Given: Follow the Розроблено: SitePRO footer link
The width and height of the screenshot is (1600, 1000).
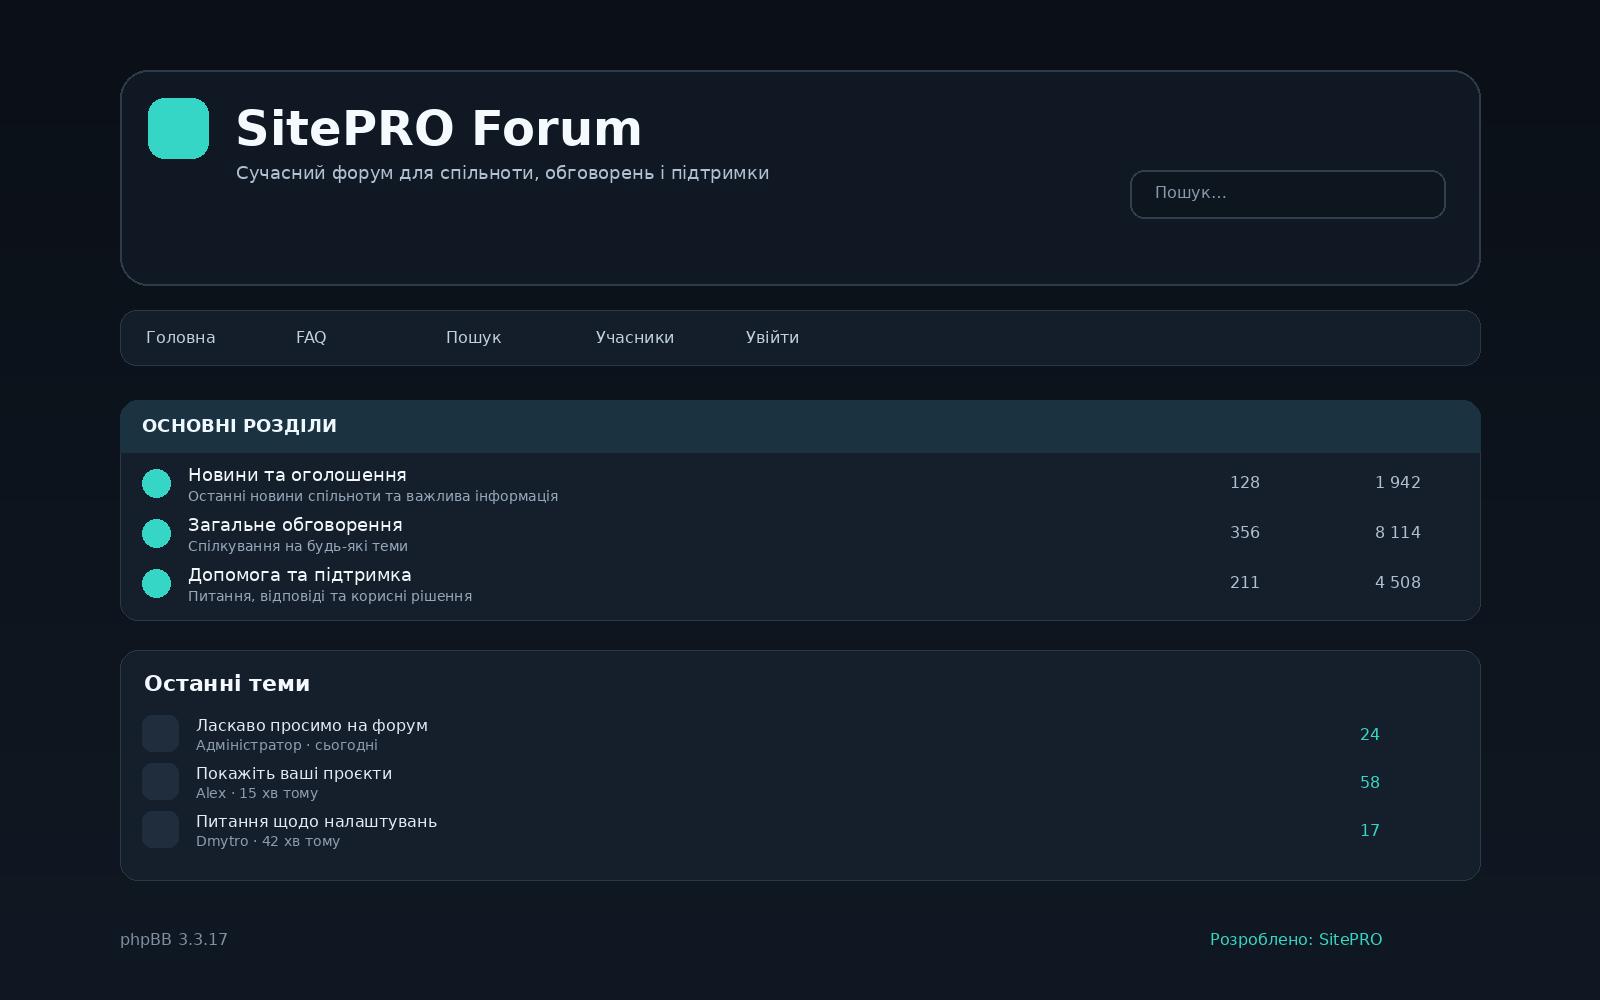Looking at the screenshot, I should [1296, 940].
